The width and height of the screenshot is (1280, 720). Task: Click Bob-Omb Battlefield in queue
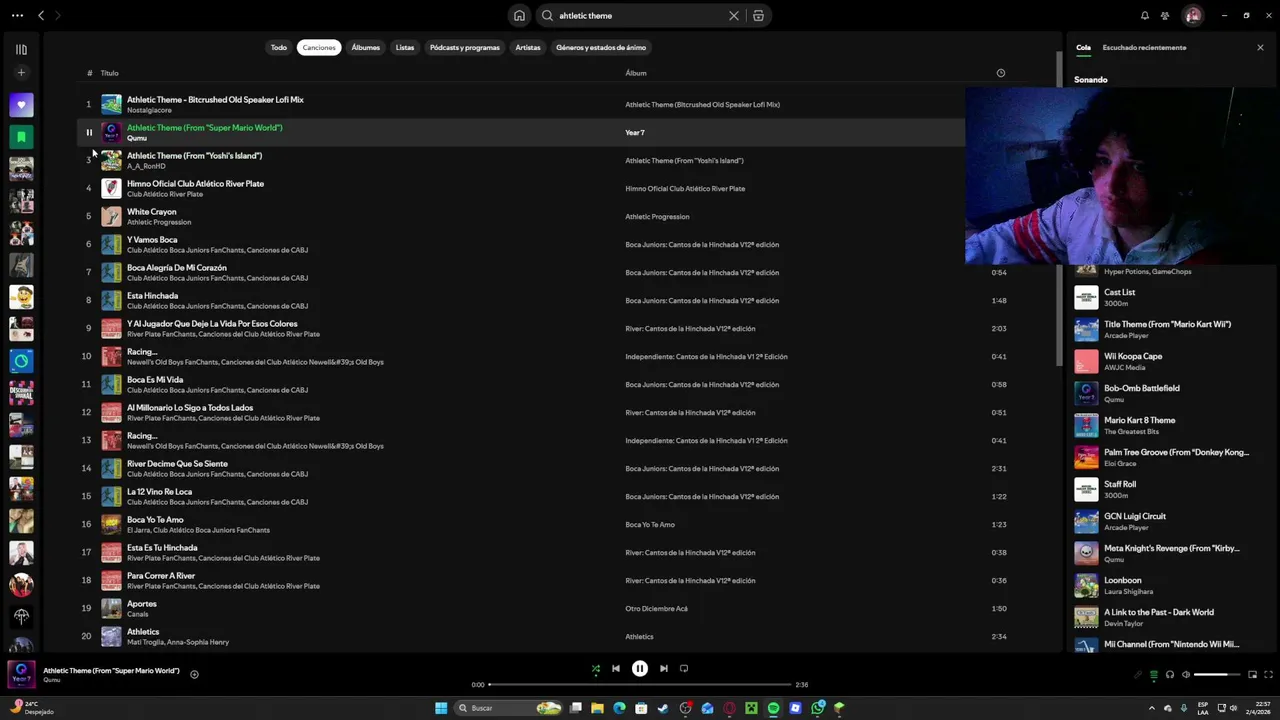(1162, 394)
